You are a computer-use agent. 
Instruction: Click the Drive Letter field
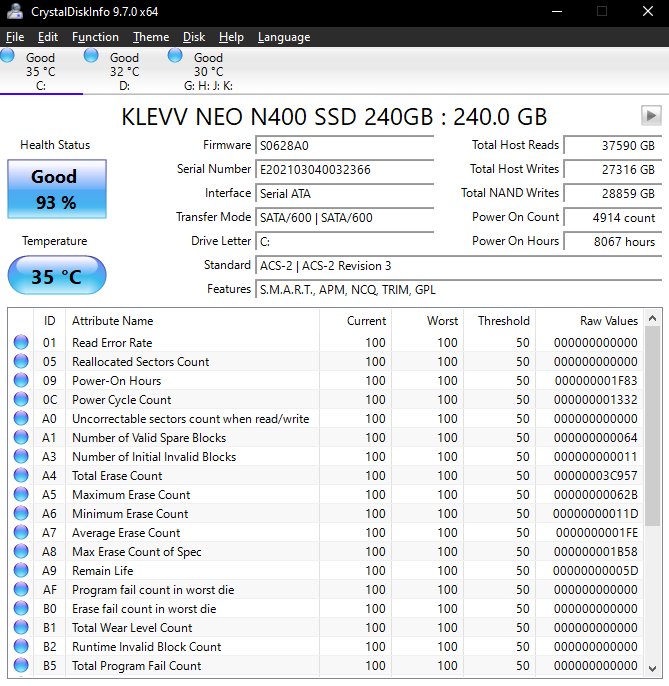click(344, 242)
